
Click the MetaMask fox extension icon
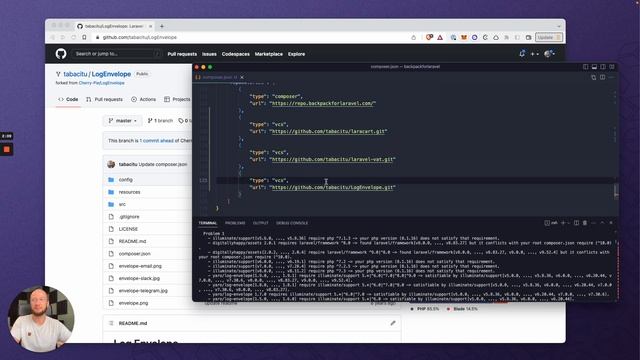click(x=464, y=37)
